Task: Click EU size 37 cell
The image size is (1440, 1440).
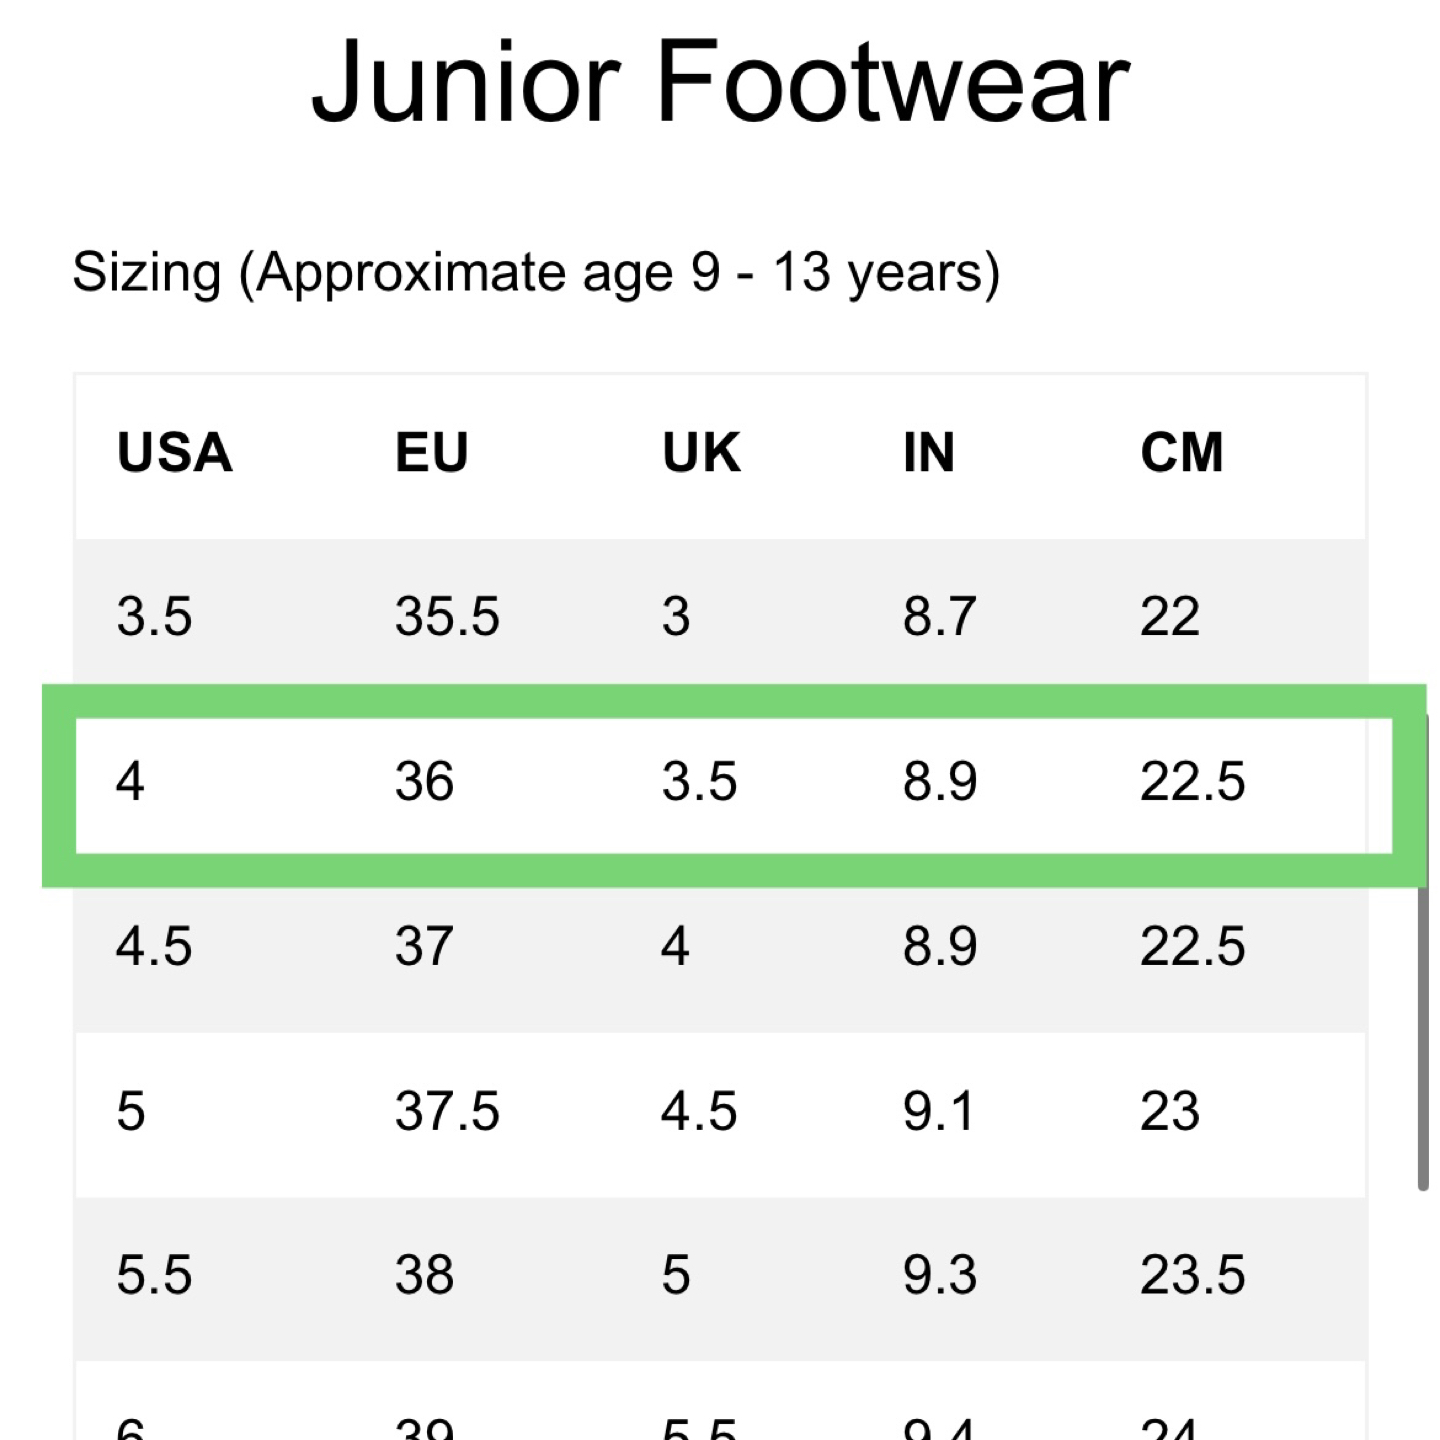Action: pos(424,946)
